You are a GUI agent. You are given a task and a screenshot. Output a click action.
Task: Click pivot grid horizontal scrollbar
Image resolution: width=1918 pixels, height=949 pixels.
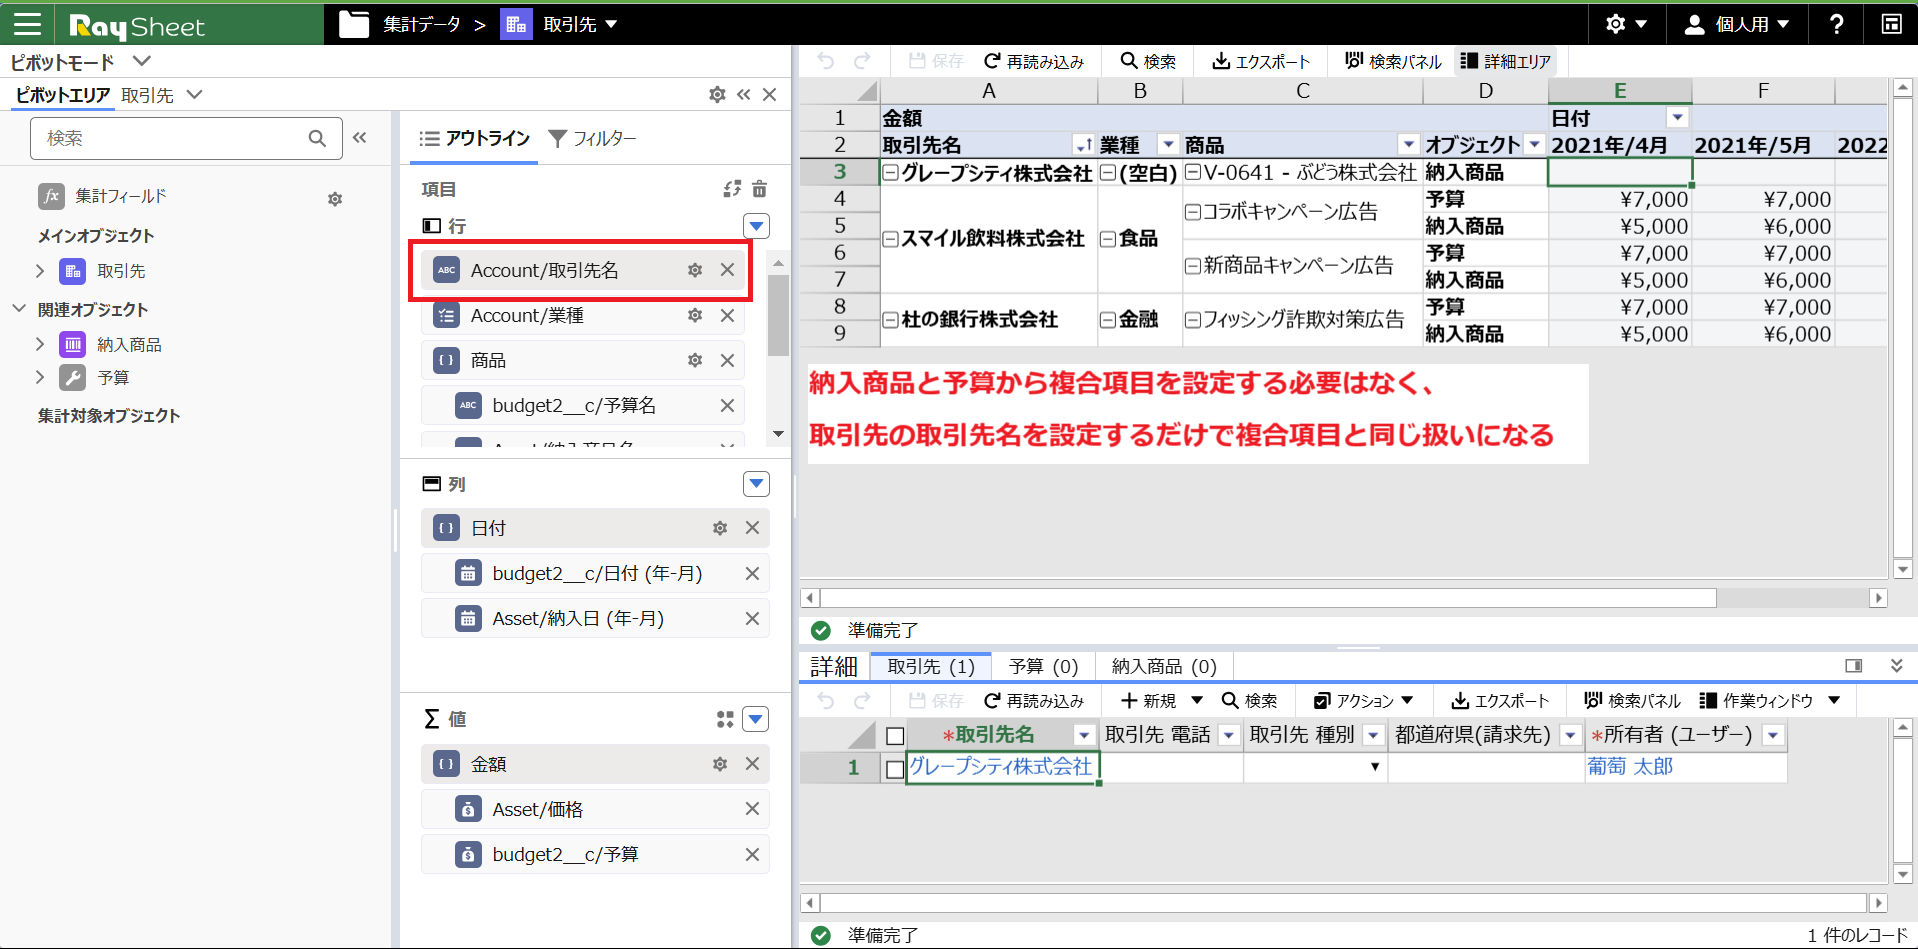click(x=1268, y=598)
